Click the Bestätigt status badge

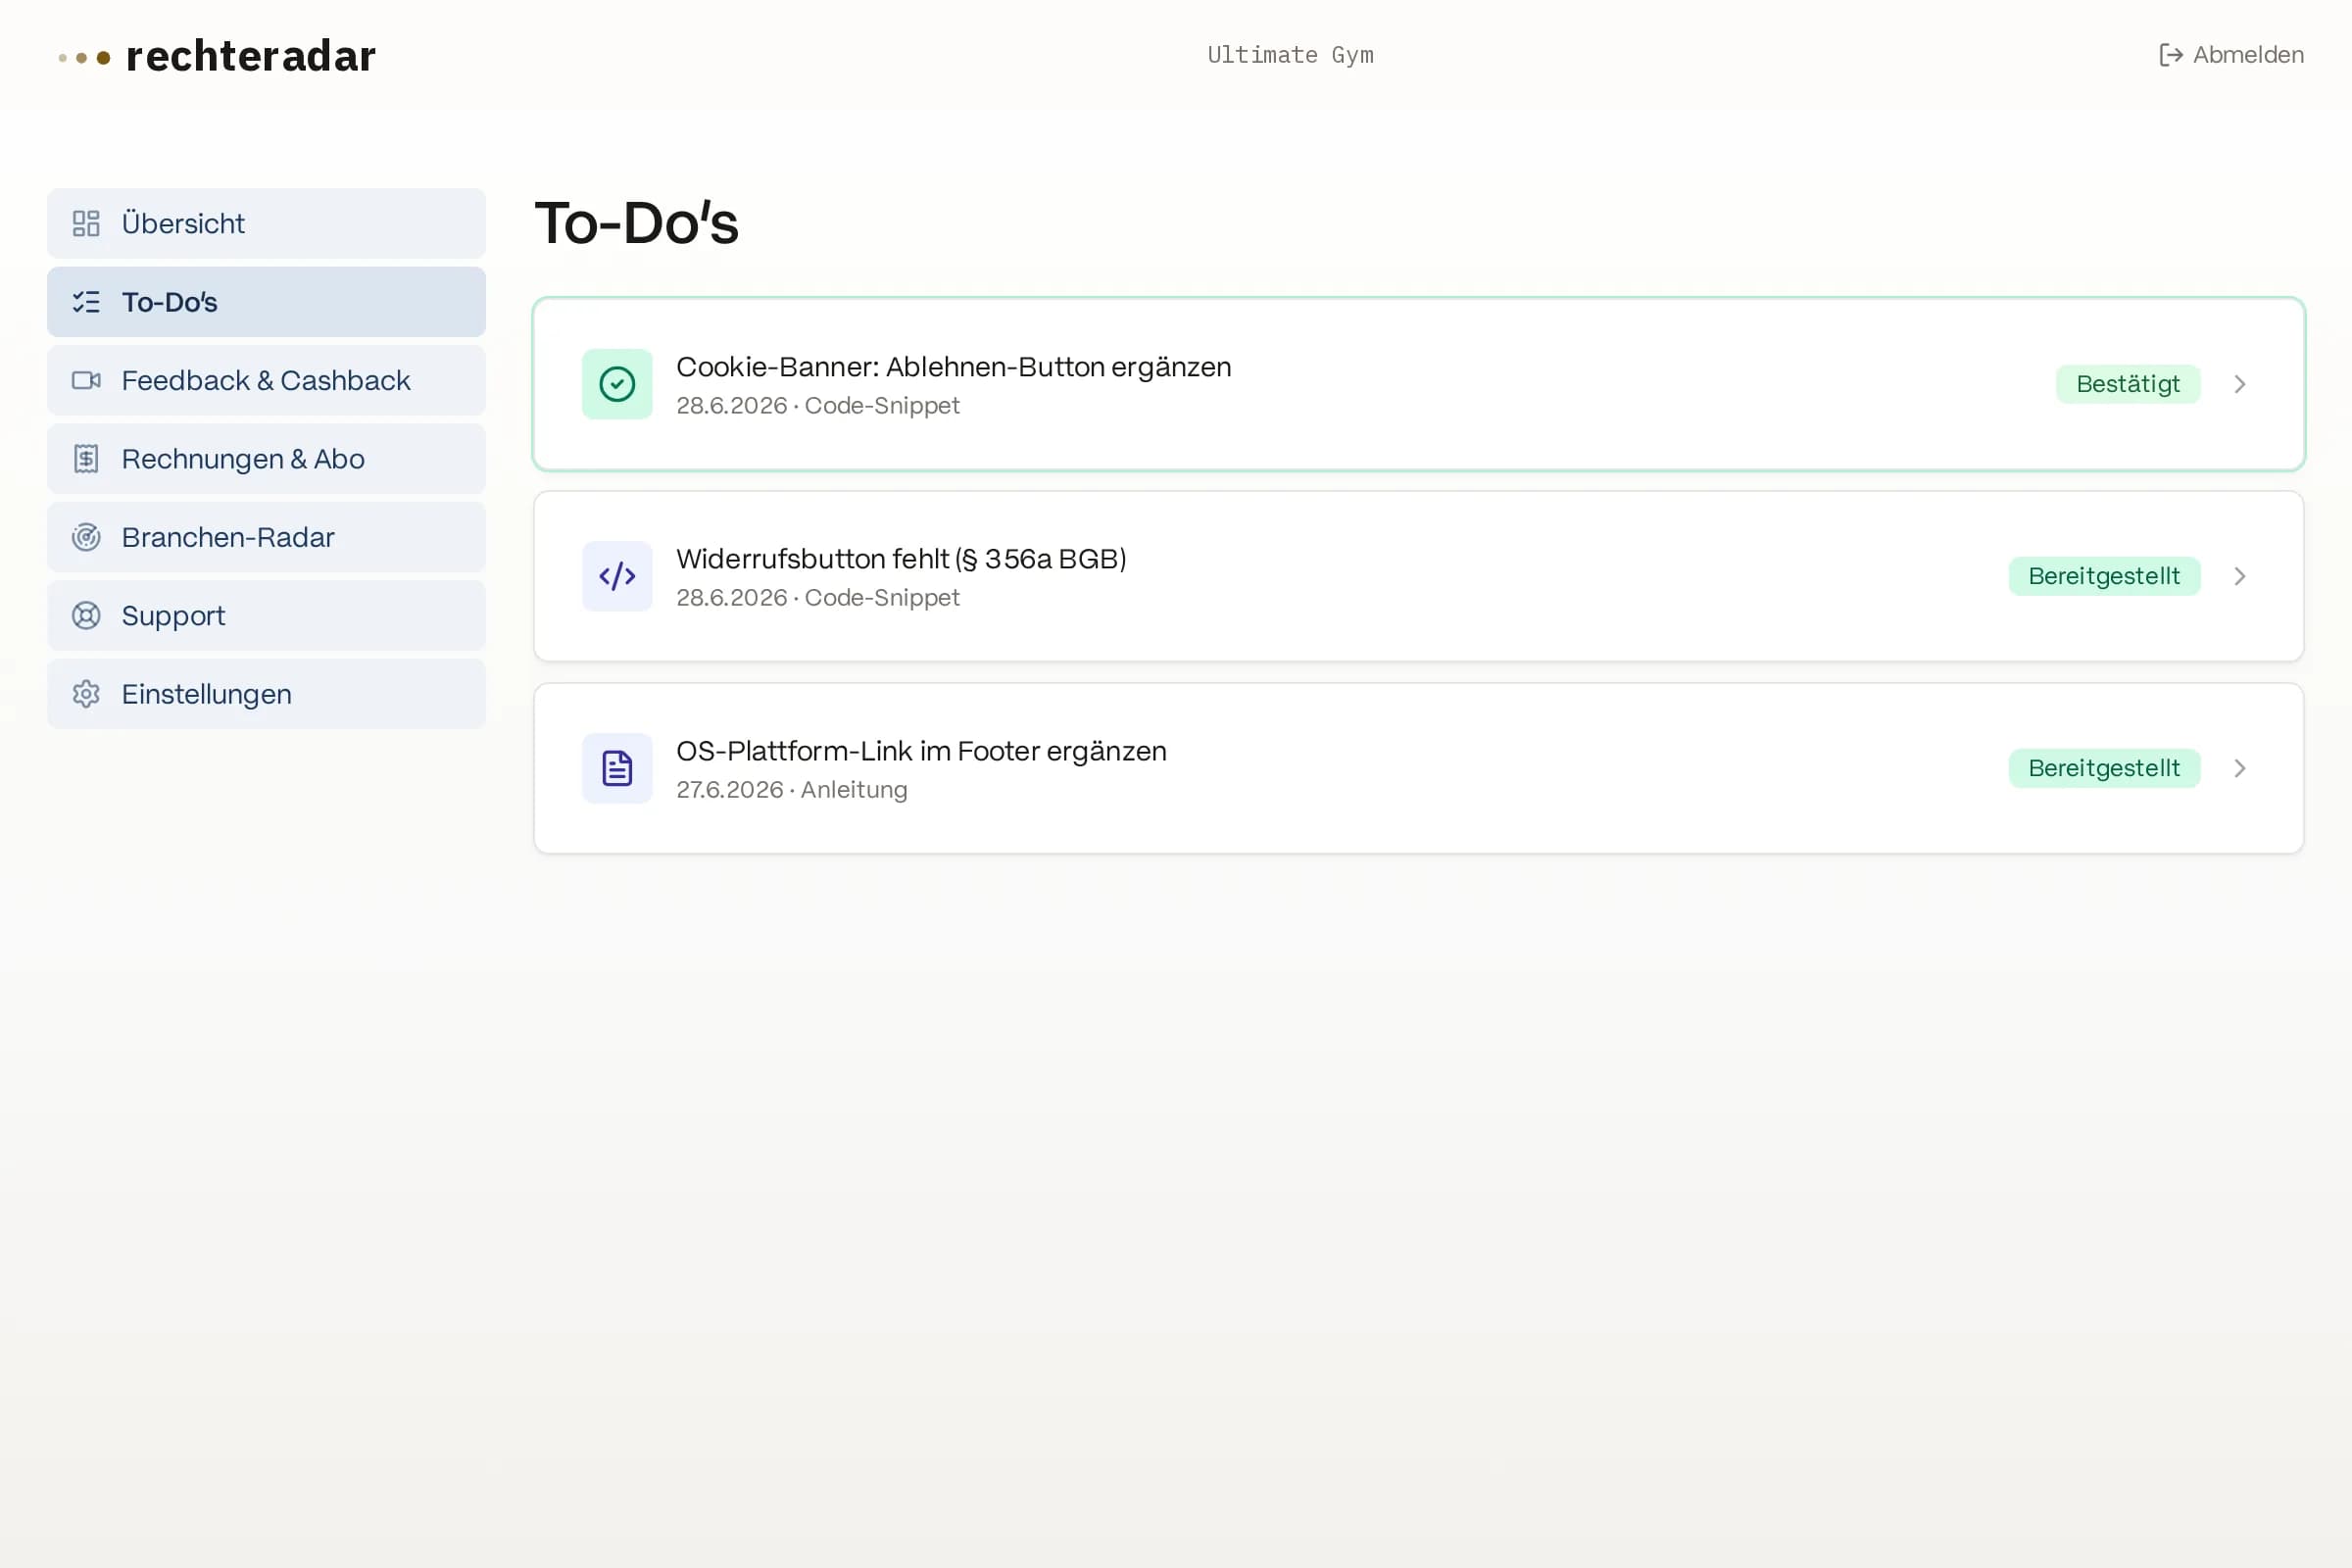(x=2128, y=384)
